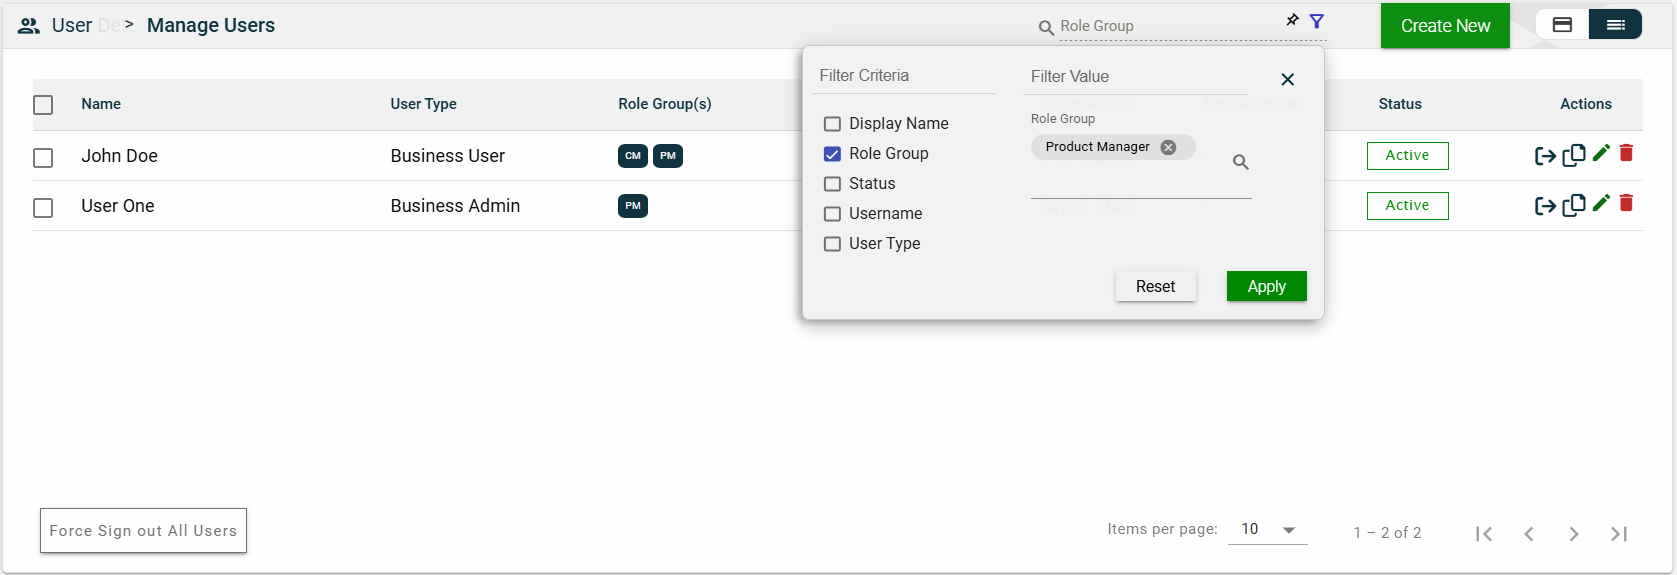Click the Create New button

(1445, 26)
